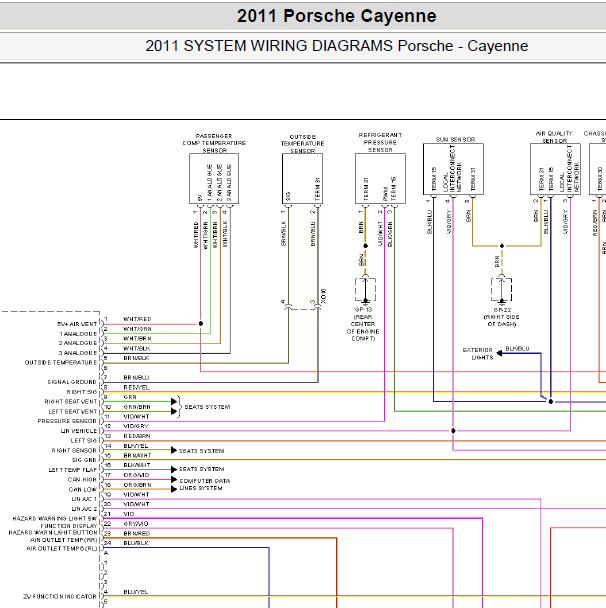The width and height of the screenshot is (606, 608).
Task: Select the 'REFRIGERANT PRESSURE SENSOR' component label
Action: click(x=380, y=142)
